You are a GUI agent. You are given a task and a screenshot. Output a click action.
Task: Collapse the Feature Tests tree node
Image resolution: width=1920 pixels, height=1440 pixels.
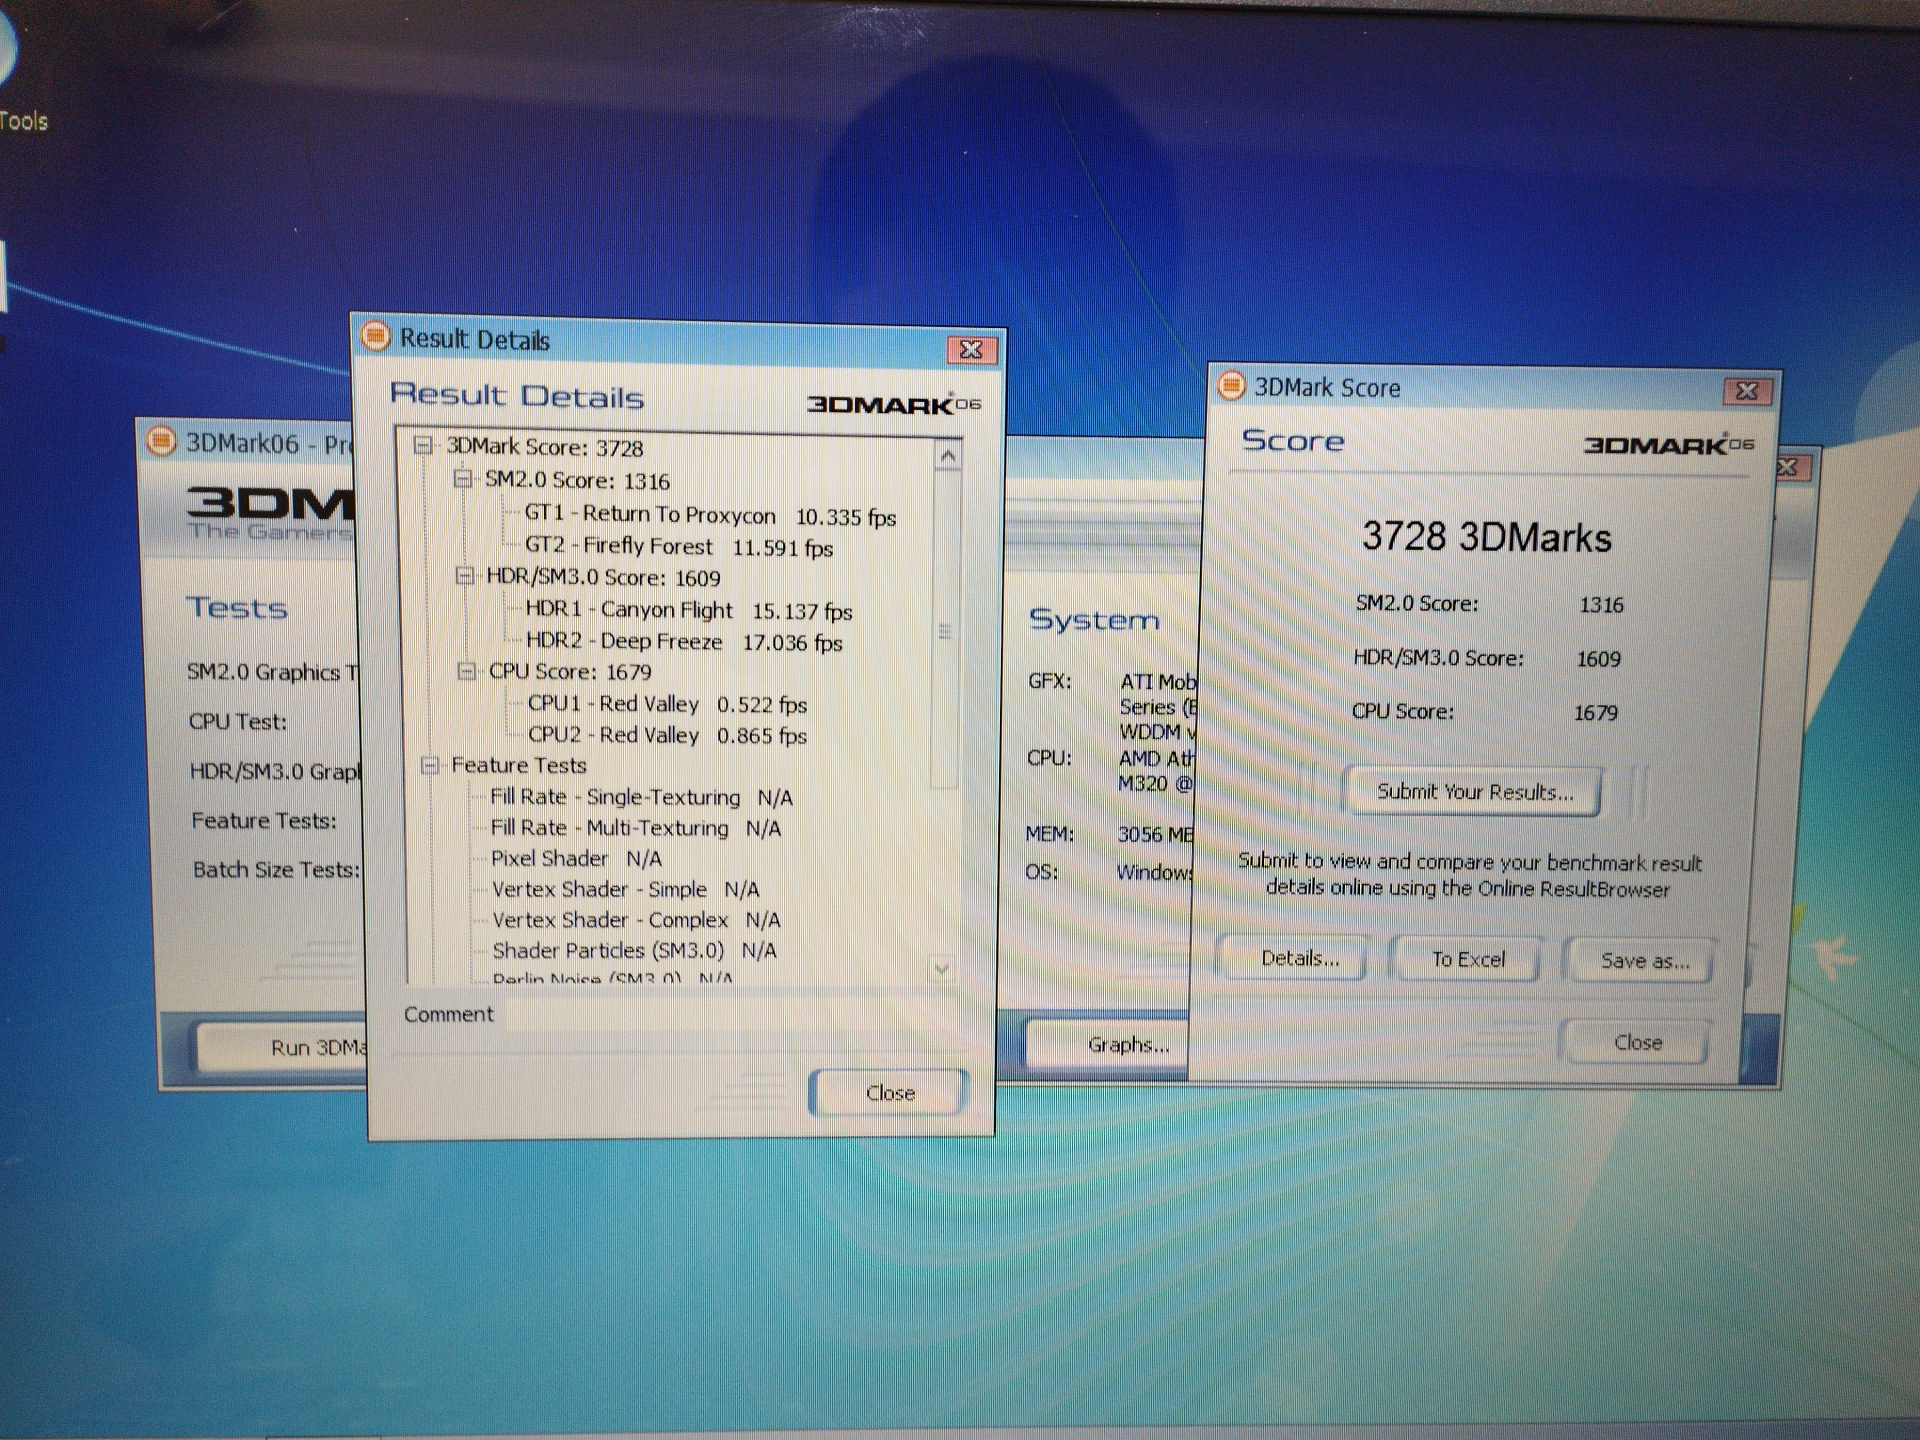[x=430, y=765]
